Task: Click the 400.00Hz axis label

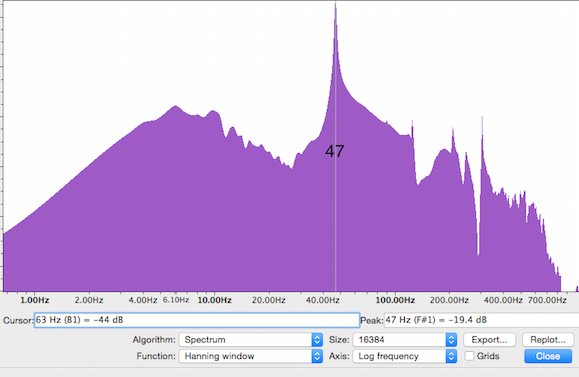Action: [x=503, y=300]
